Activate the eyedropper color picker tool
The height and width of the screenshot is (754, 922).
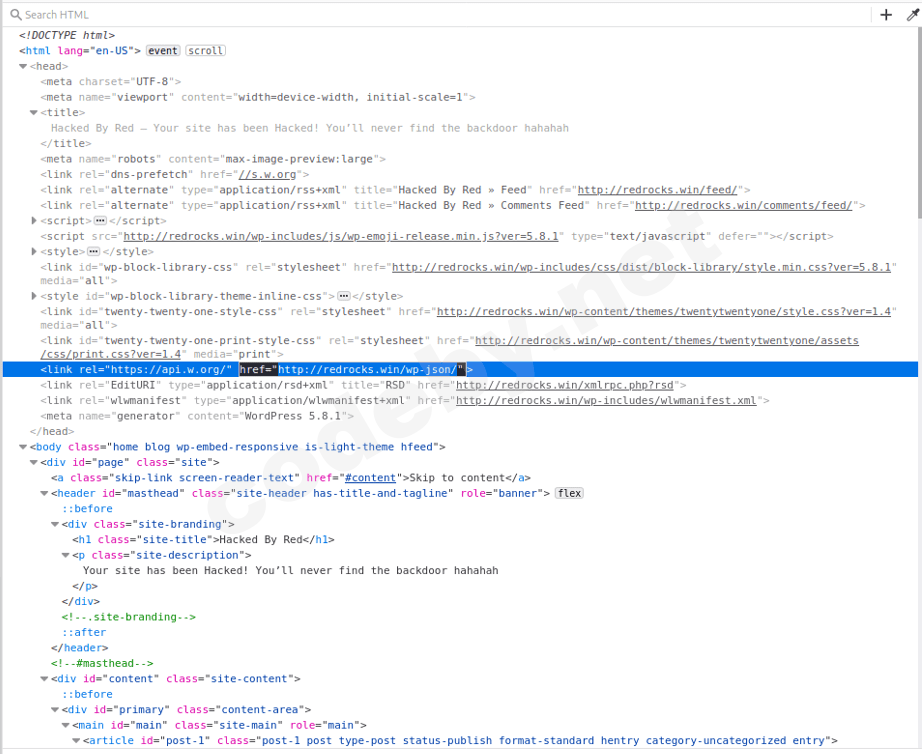click(911, 14)
